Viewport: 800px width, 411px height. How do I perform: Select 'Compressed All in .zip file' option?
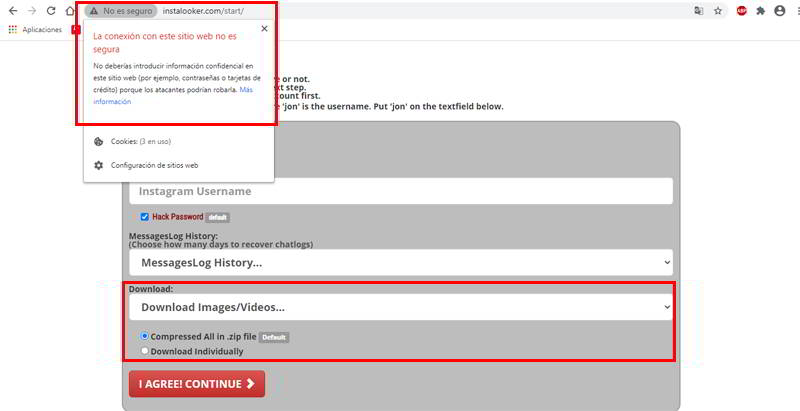[145, 336]
